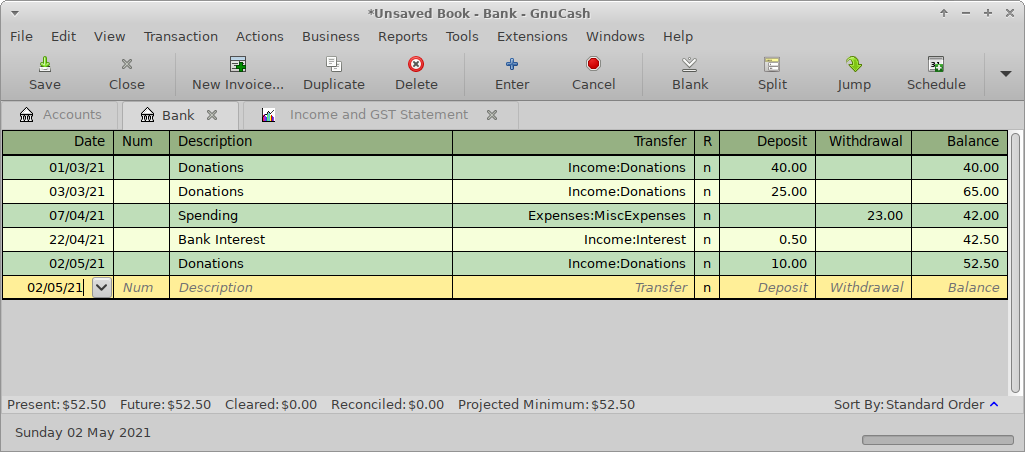Toggle reconcile flag on Spending row

click(x=707, y=216)
